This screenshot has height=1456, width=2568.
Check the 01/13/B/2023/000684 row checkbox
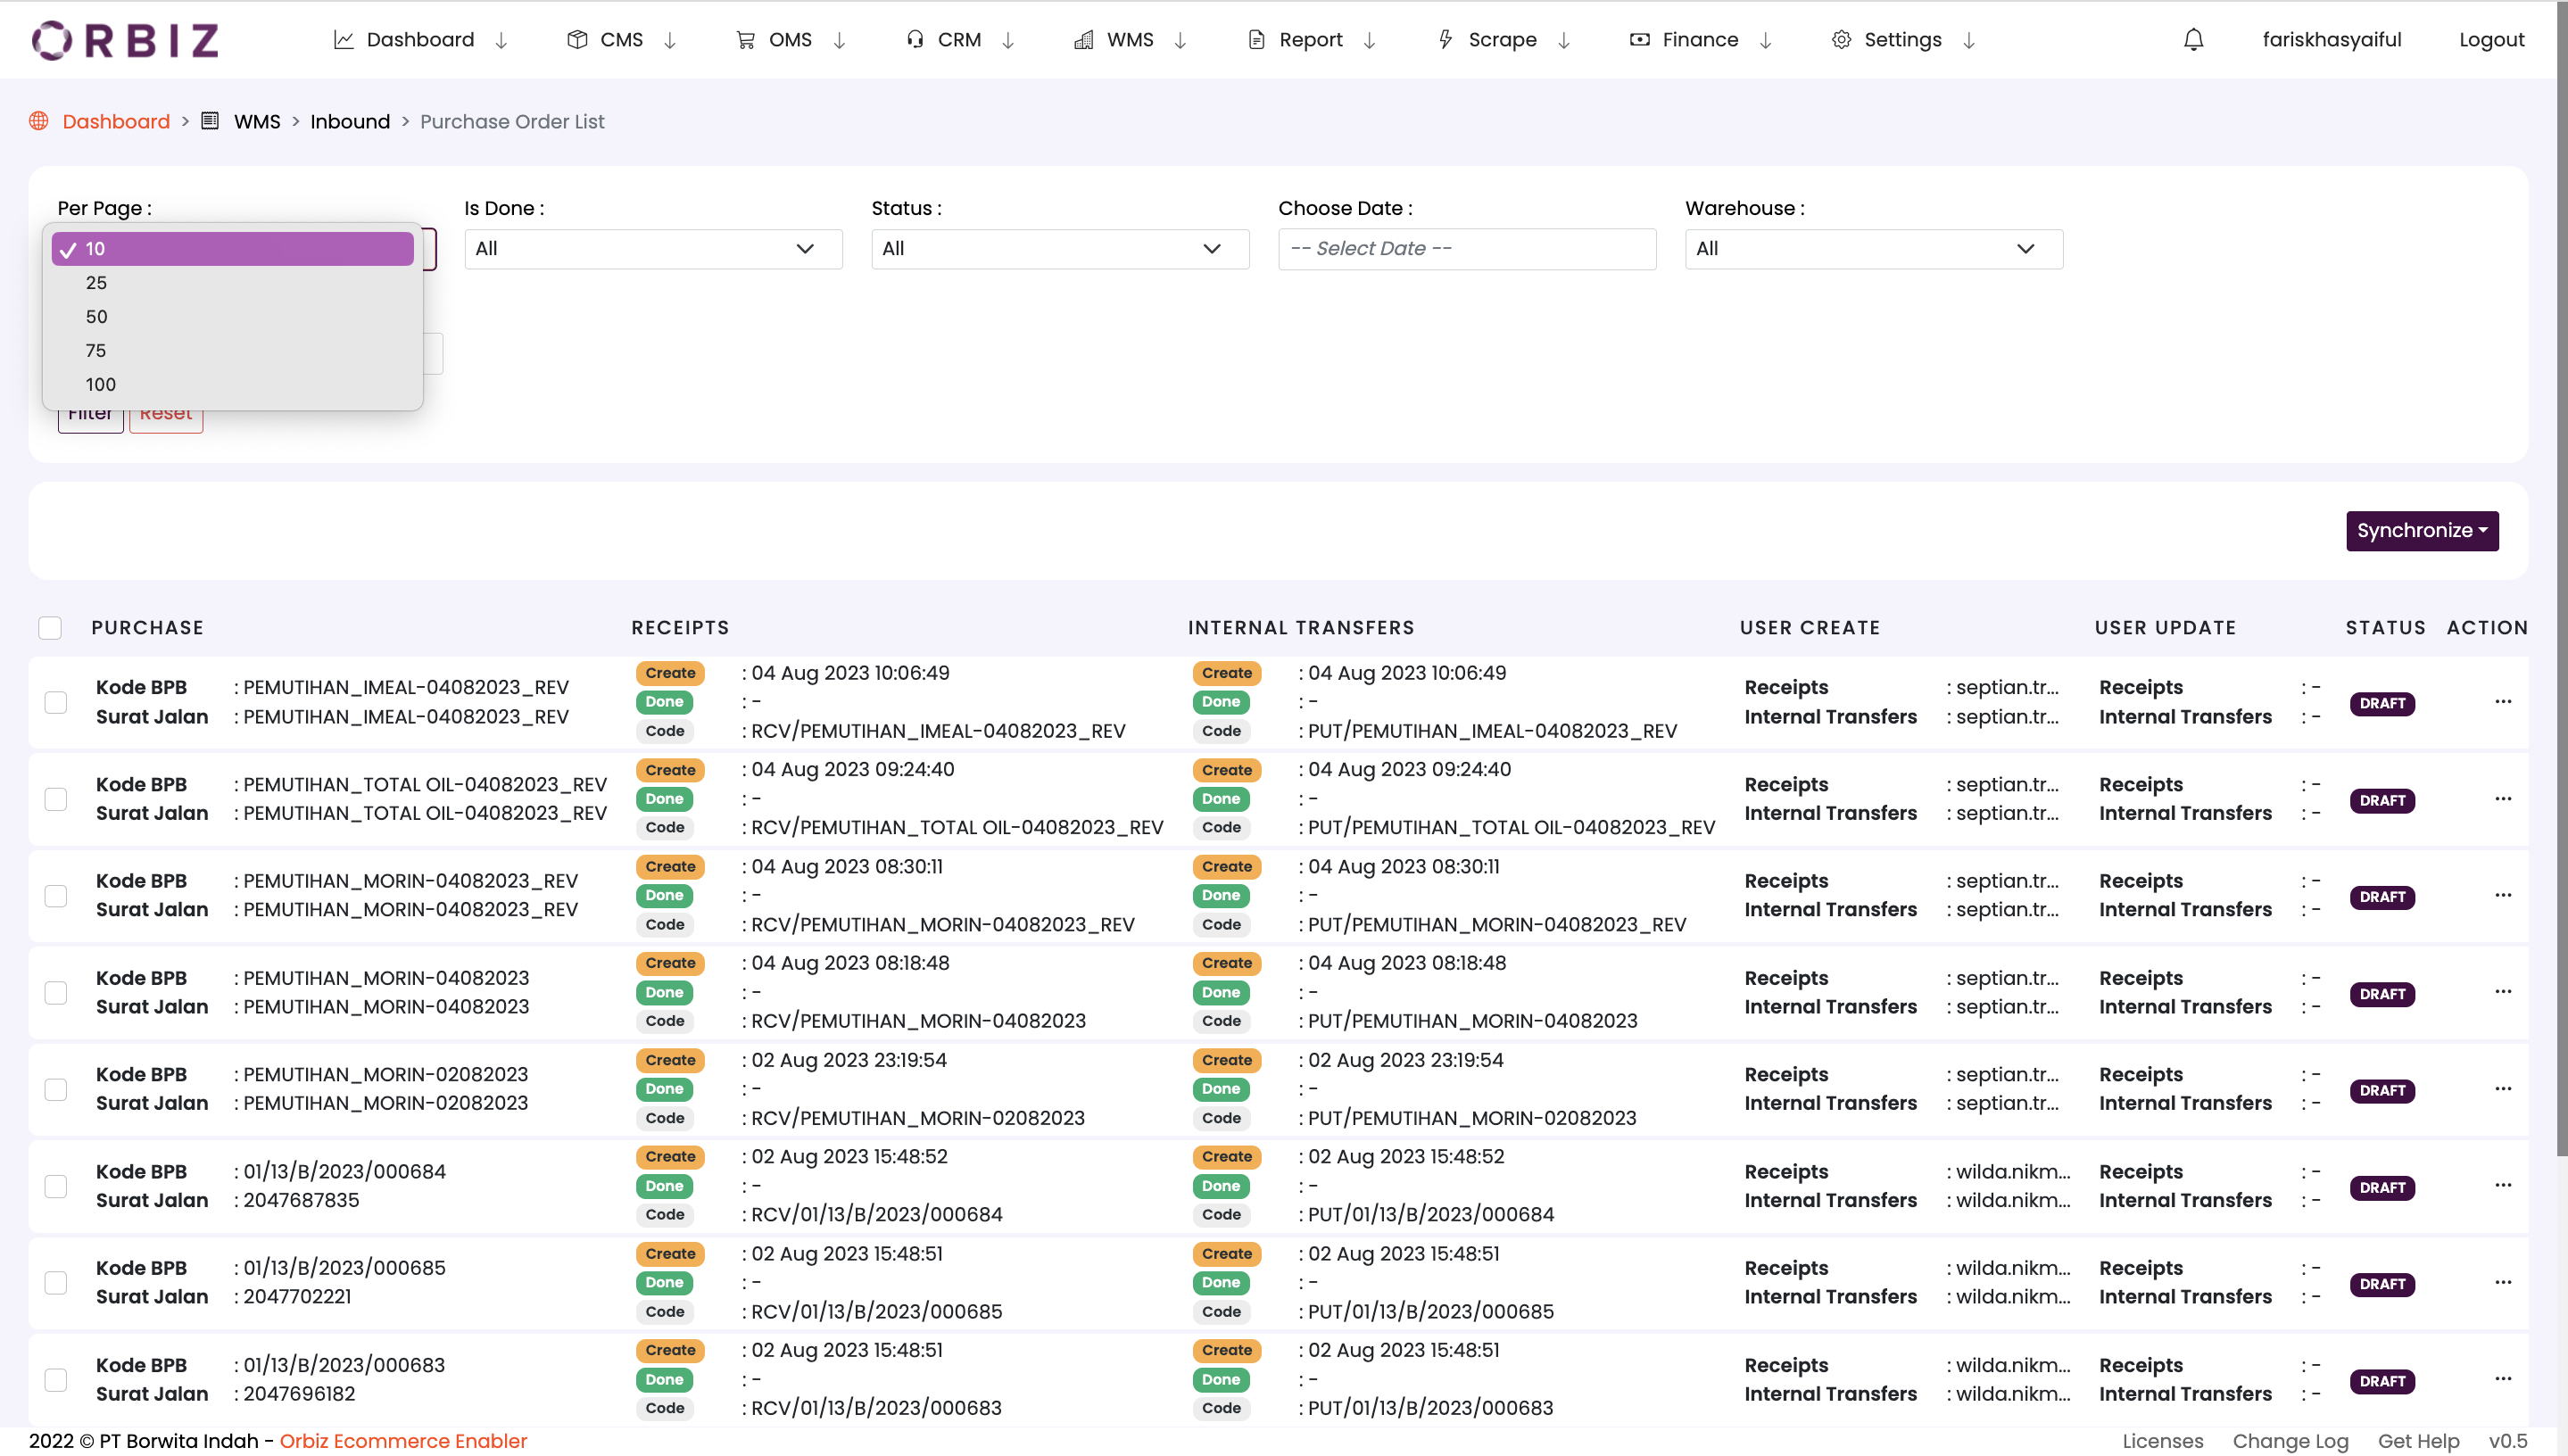pos(56,1186)
